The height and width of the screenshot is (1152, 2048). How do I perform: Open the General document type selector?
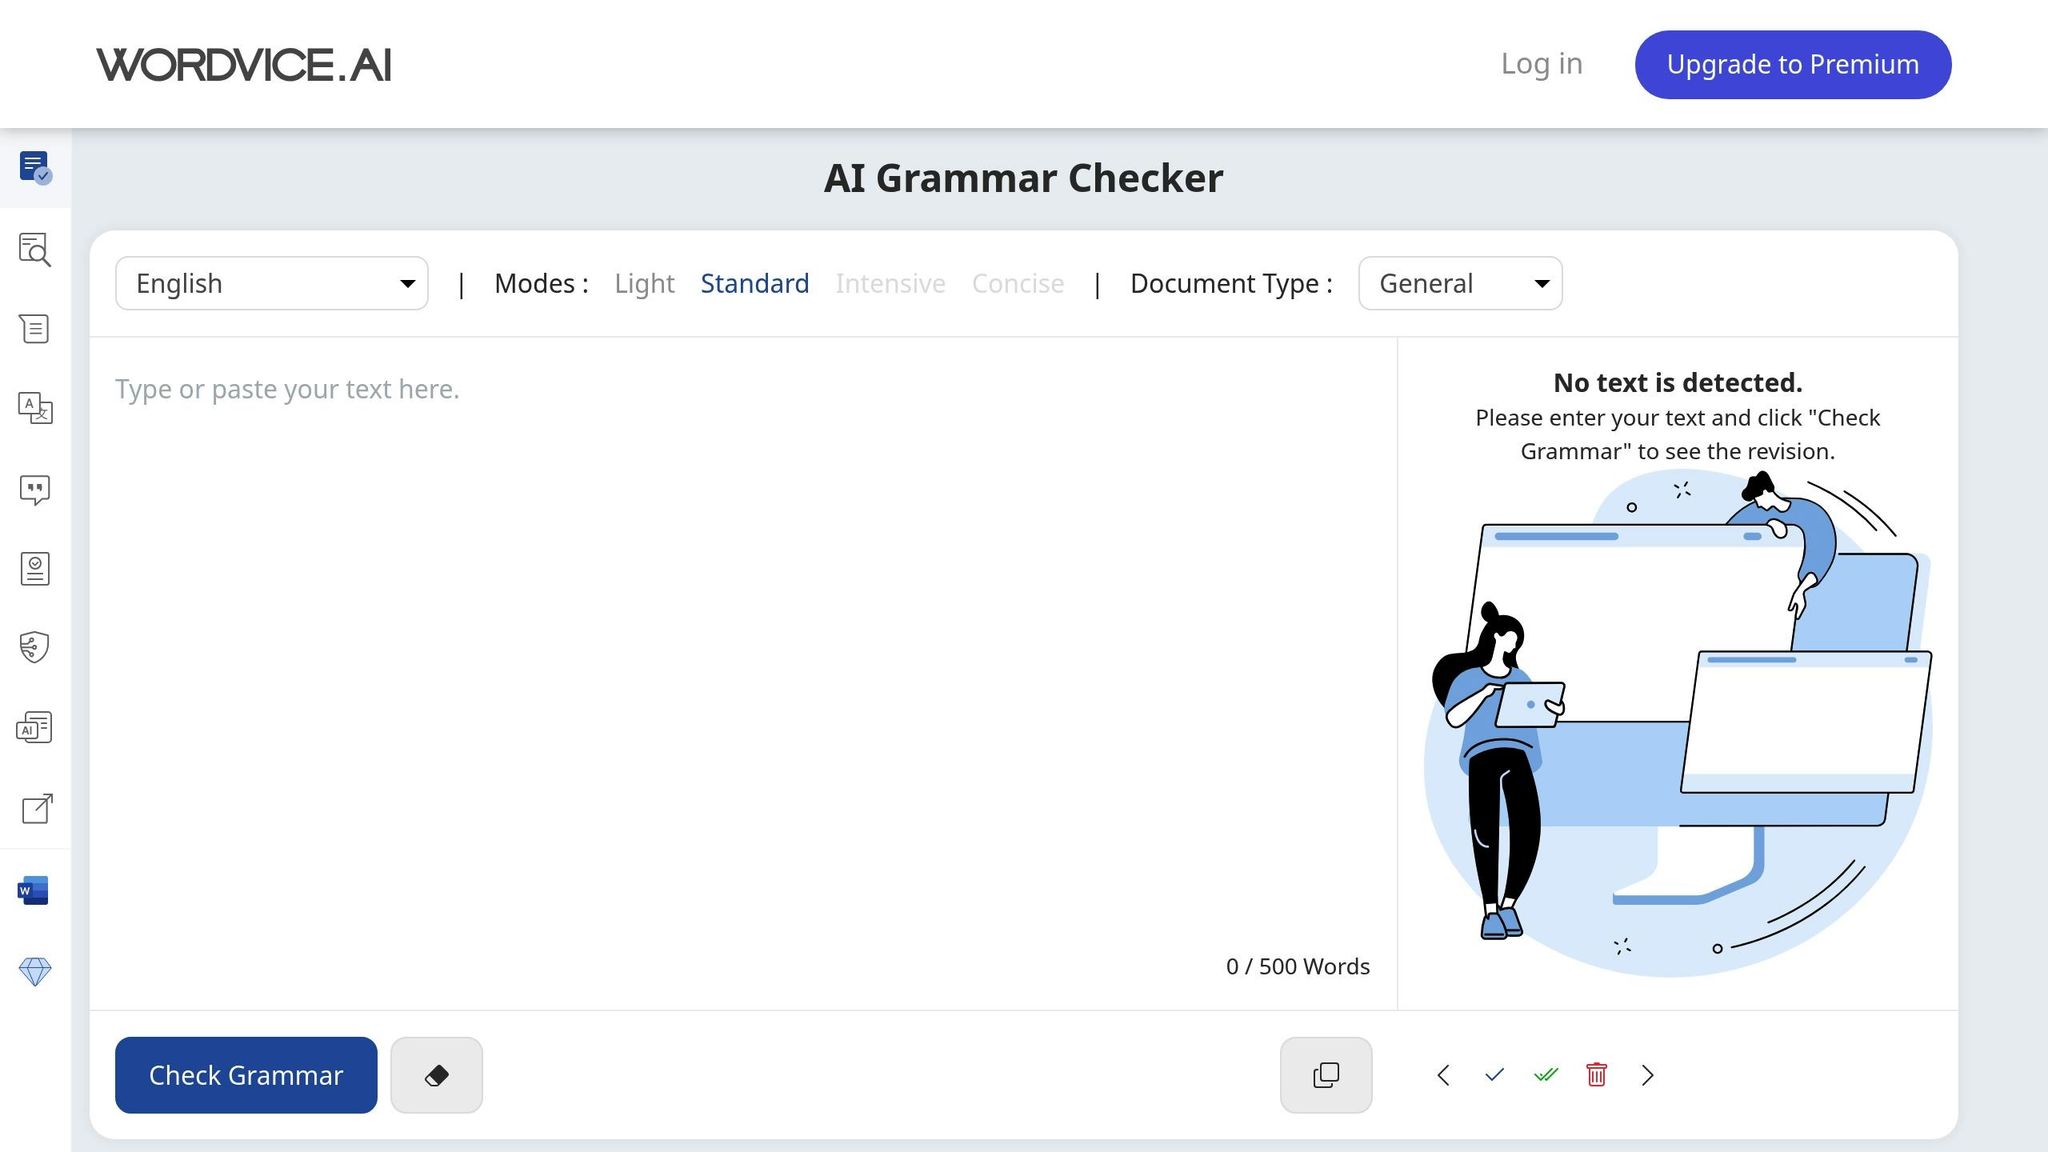tap(1460, 283)
